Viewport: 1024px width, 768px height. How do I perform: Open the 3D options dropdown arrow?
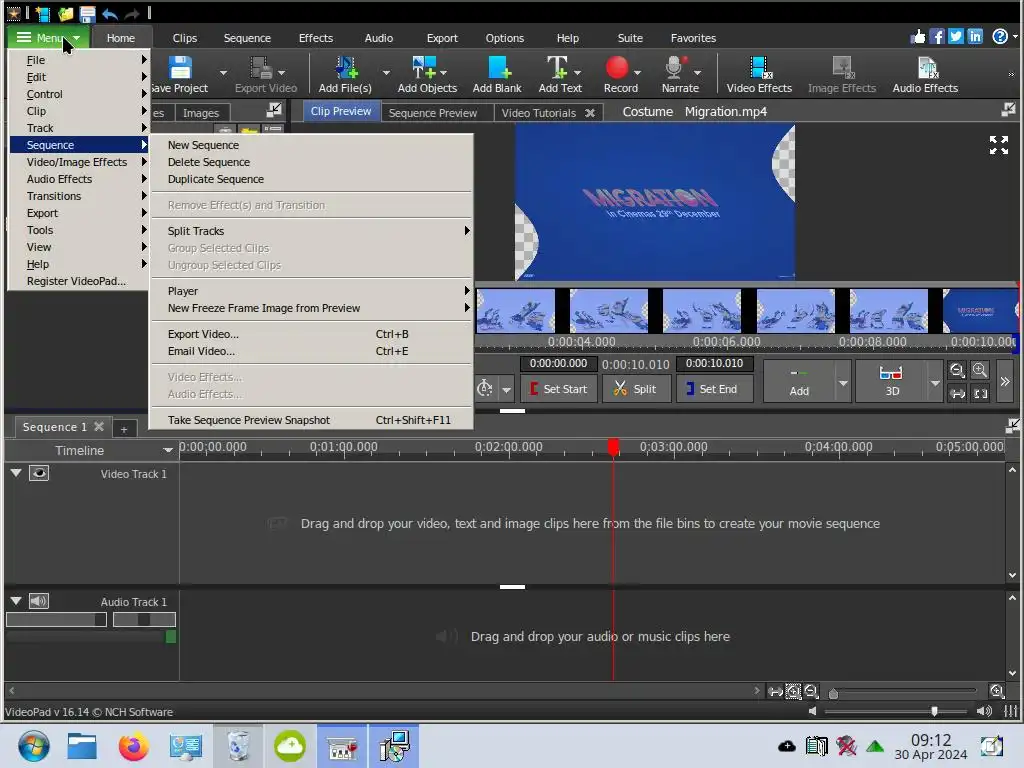(x=935, y=383)
